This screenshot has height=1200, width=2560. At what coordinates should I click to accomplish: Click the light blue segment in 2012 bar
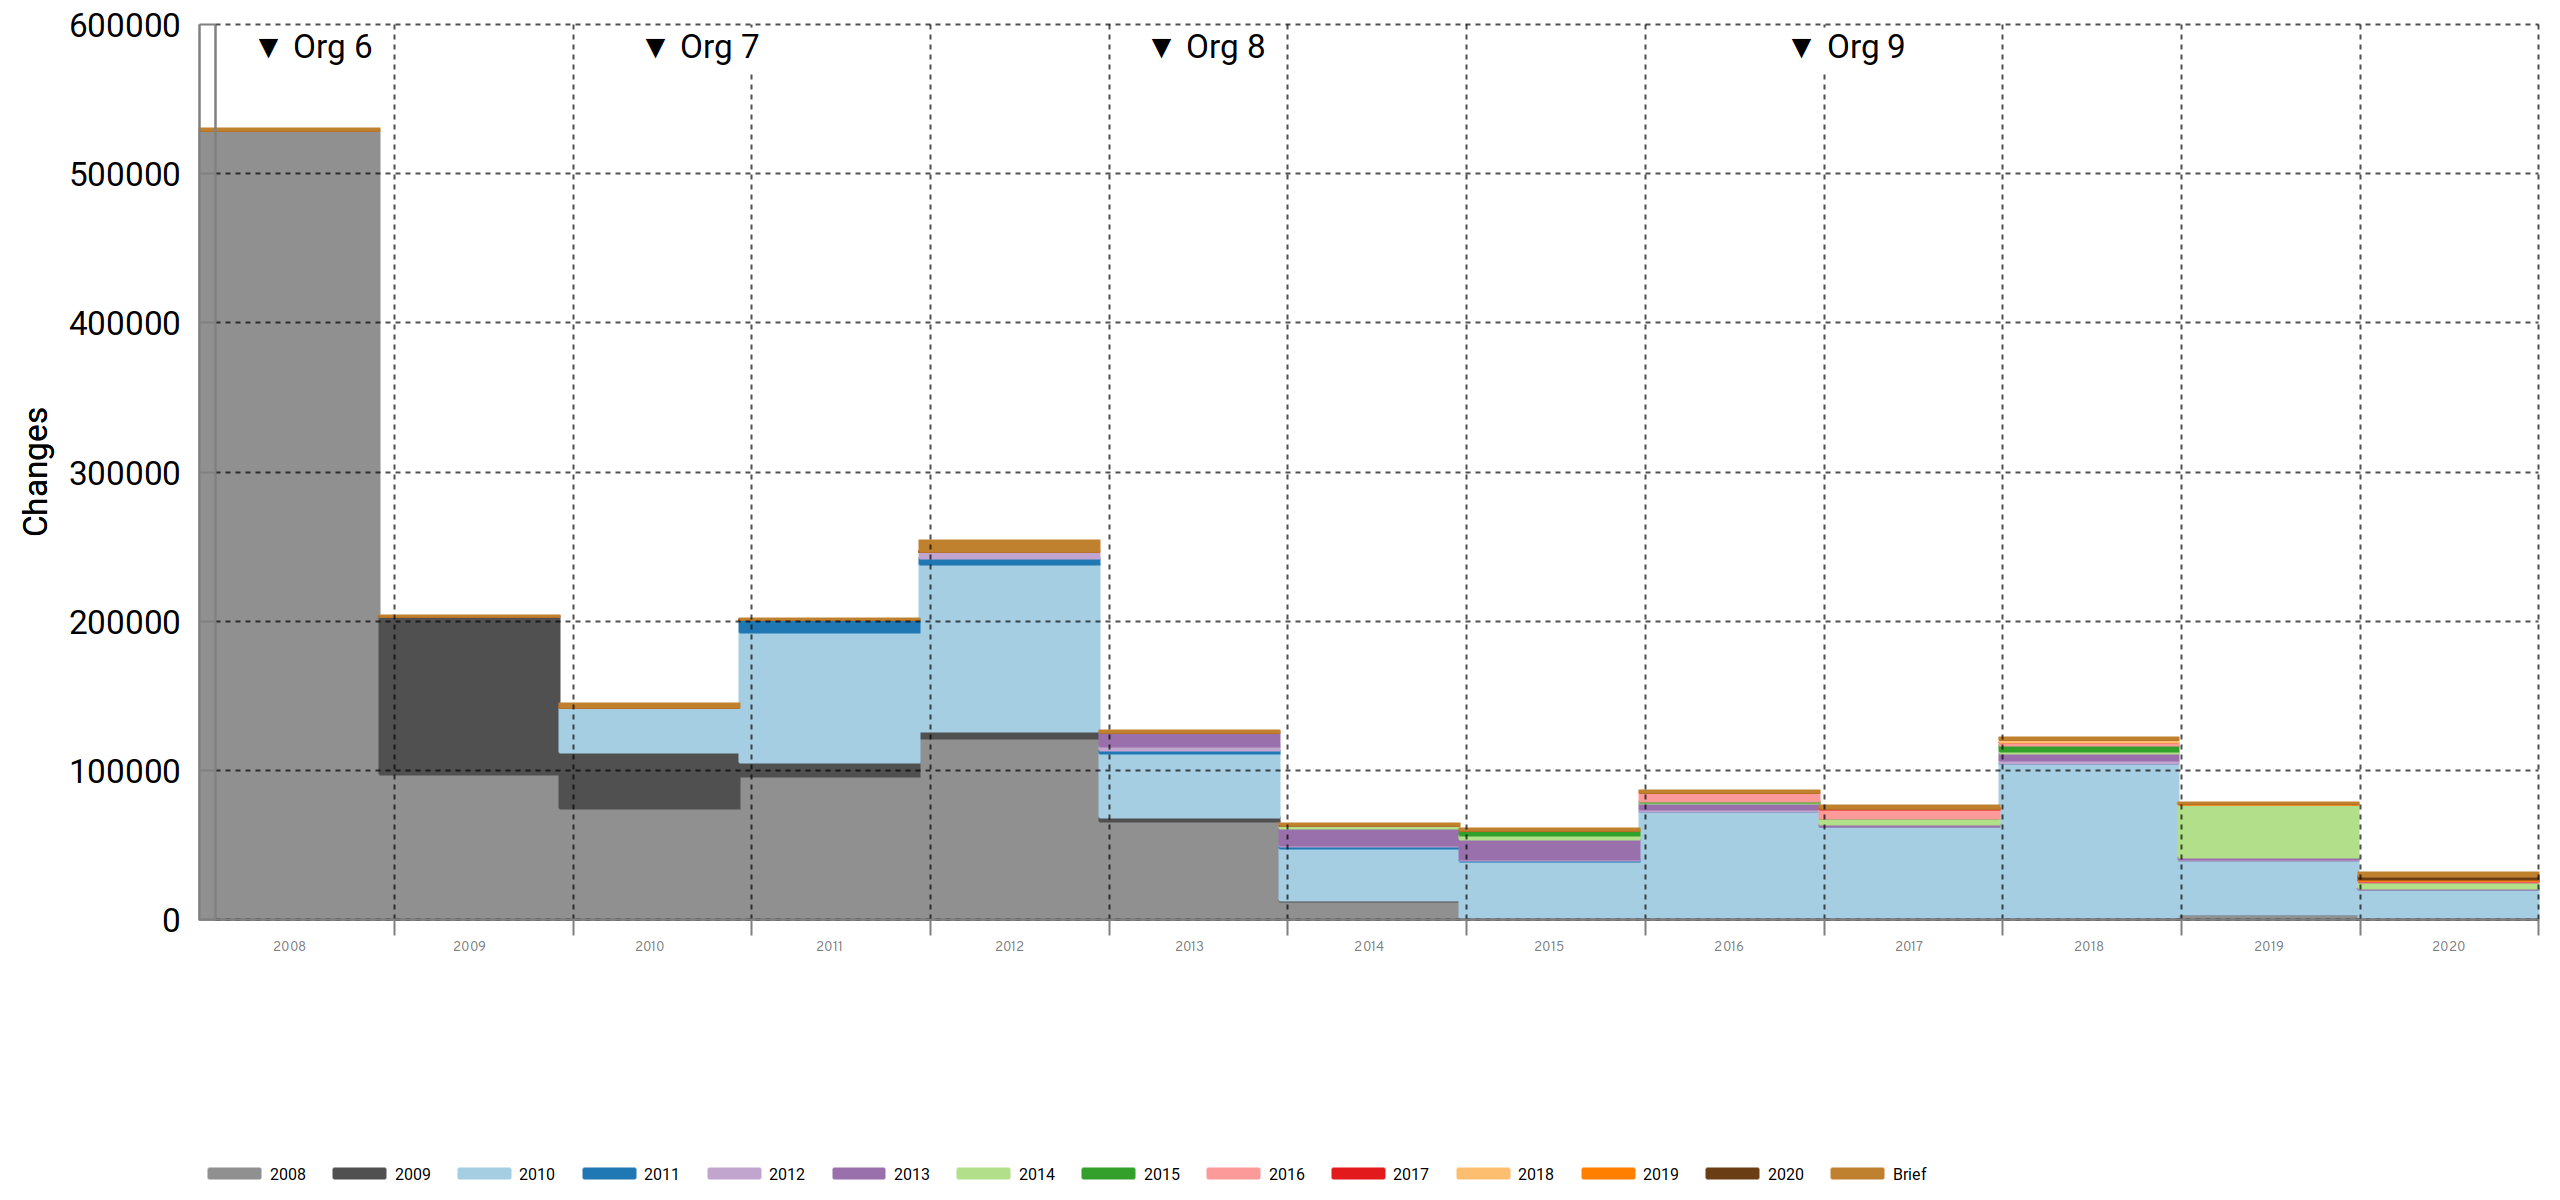point(1010,649)
